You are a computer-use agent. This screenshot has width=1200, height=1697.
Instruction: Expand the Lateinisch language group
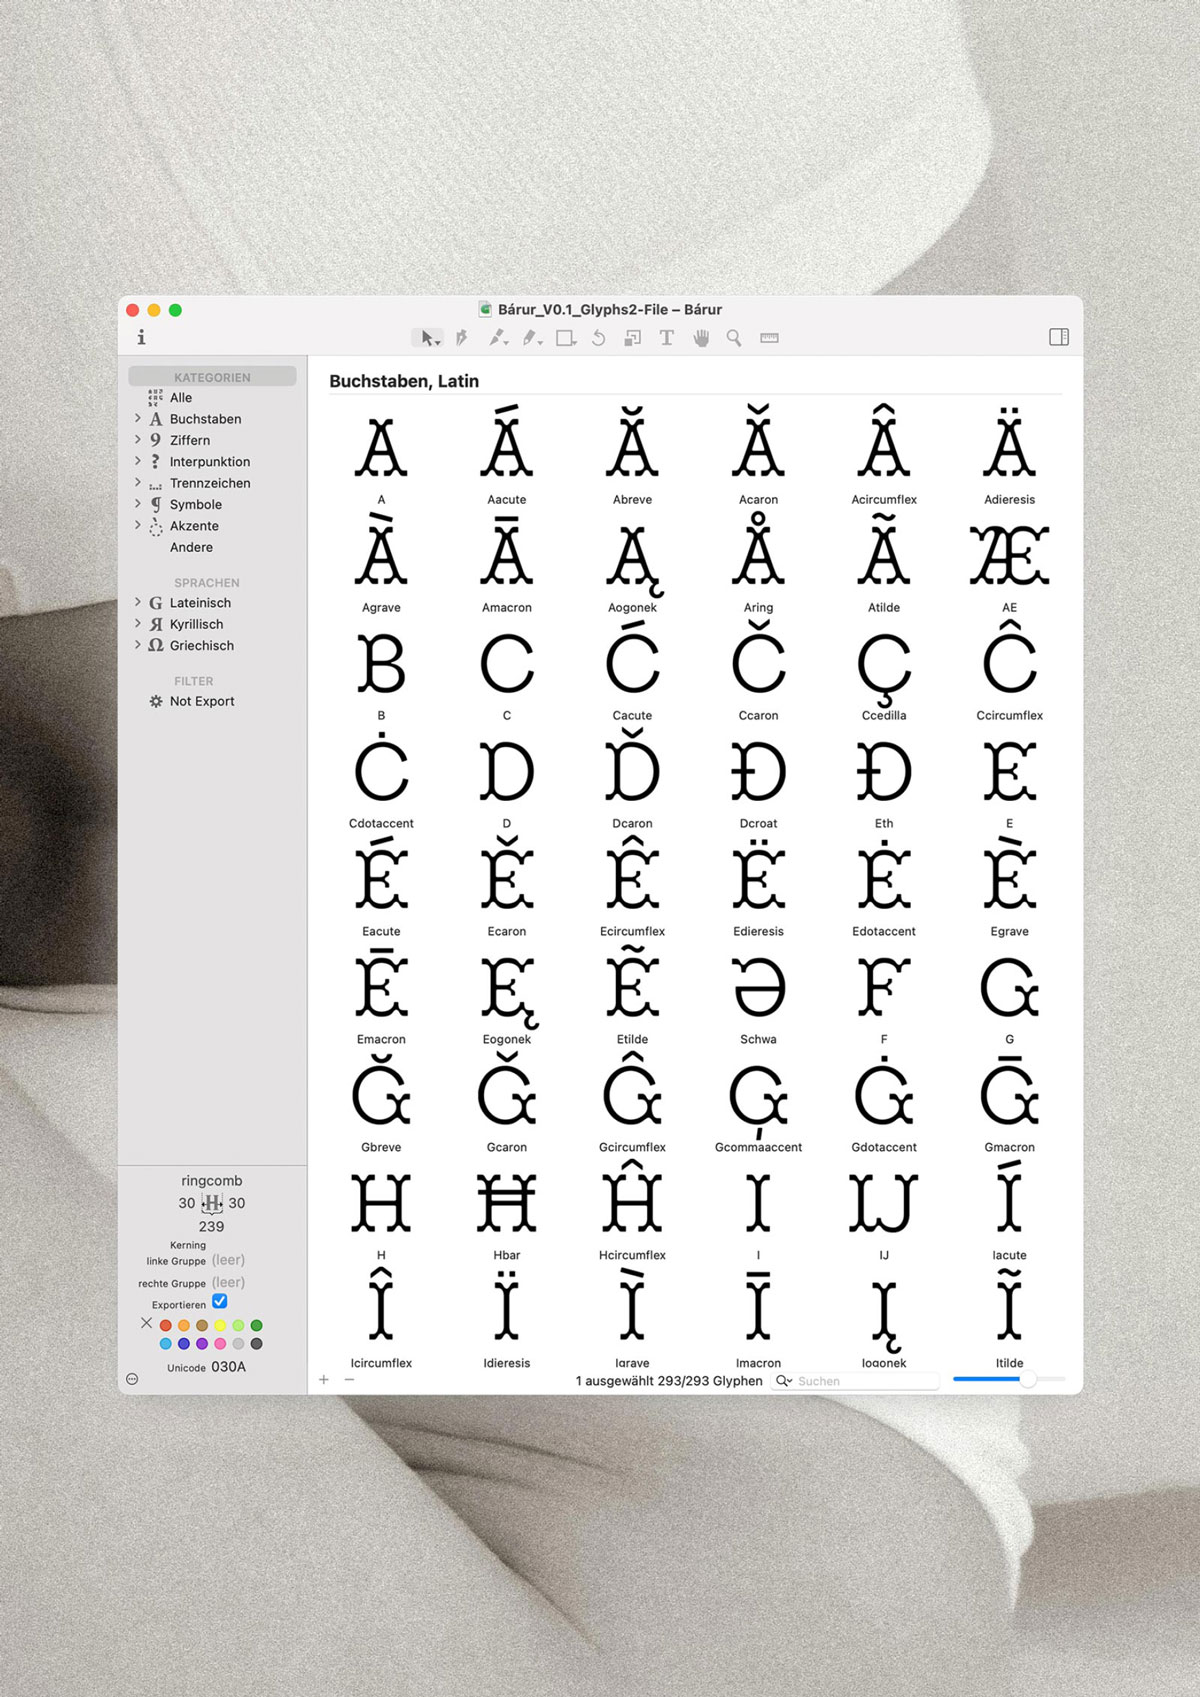click(138, 602)
